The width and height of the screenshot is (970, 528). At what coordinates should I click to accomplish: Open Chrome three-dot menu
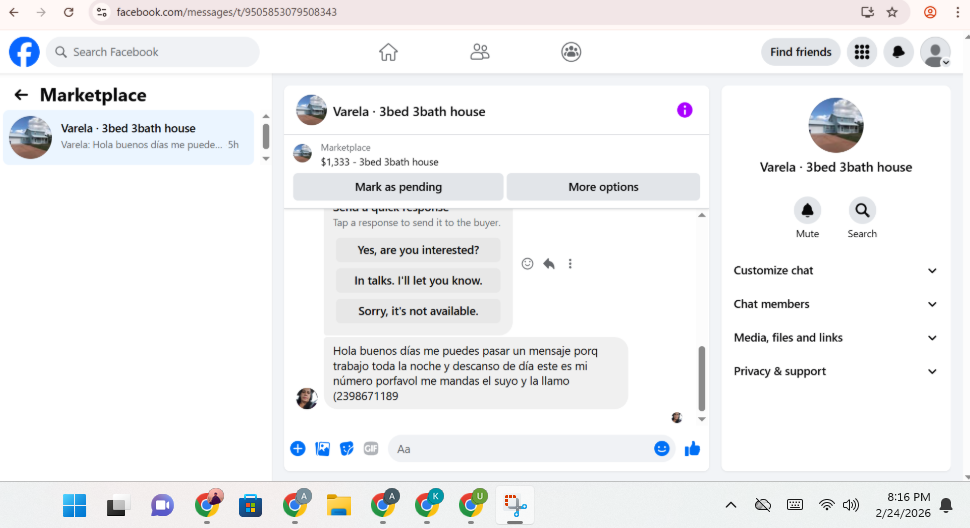(957, 12)
